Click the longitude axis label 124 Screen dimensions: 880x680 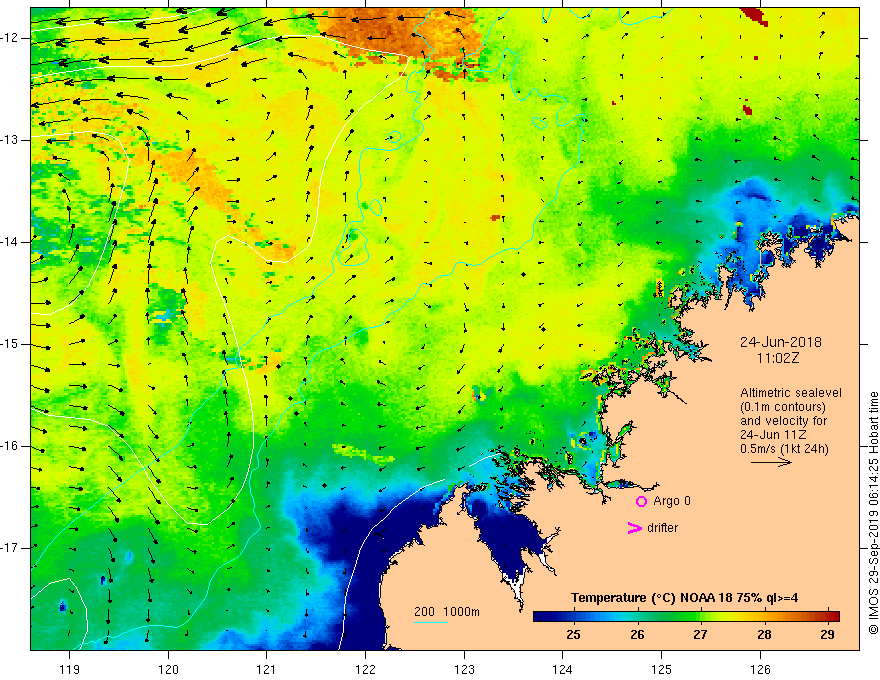coord(563,669)
